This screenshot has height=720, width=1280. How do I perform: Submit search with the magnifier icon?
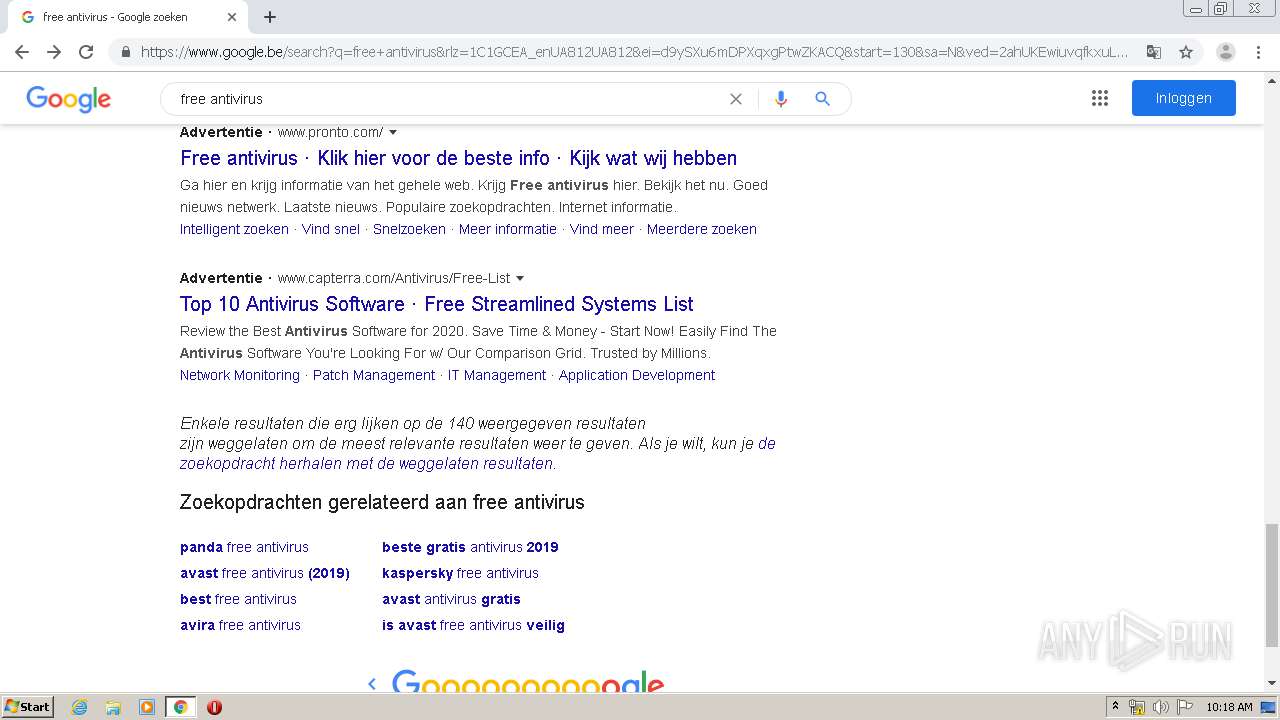[x=822, y=99]
